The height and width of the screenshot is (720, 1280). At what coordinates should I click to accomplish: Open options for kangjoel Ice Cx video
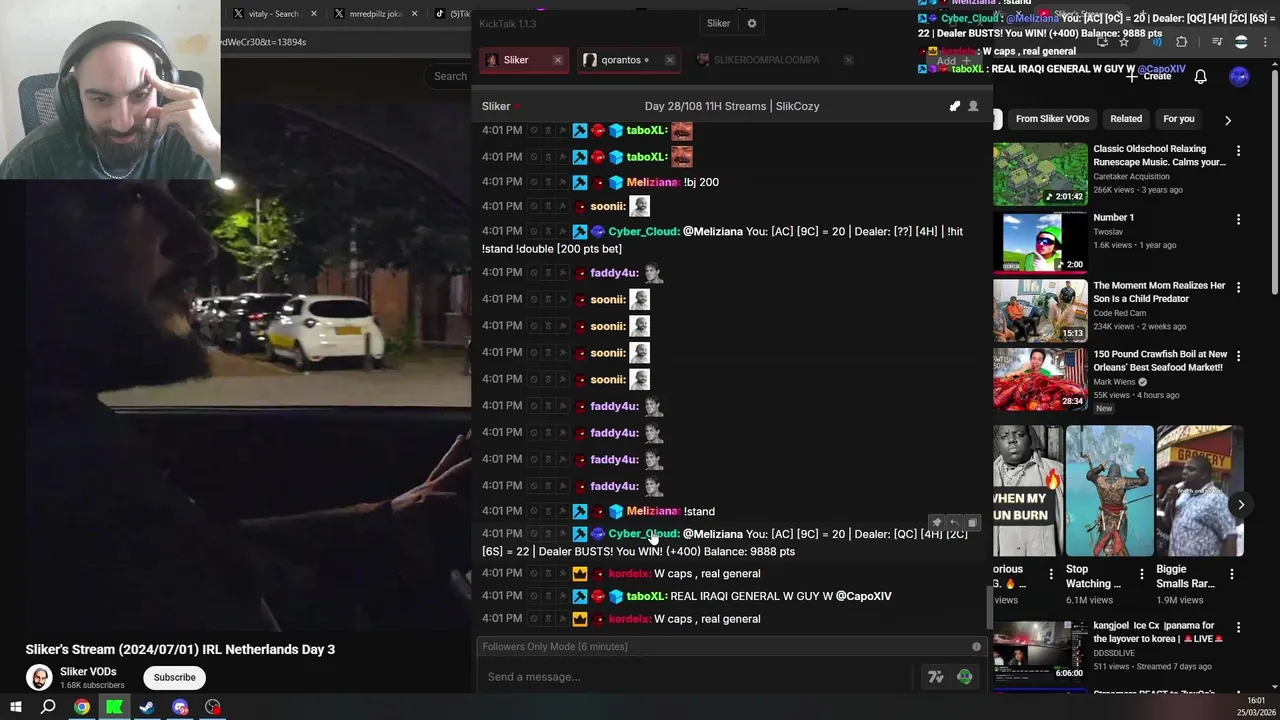1238,628
